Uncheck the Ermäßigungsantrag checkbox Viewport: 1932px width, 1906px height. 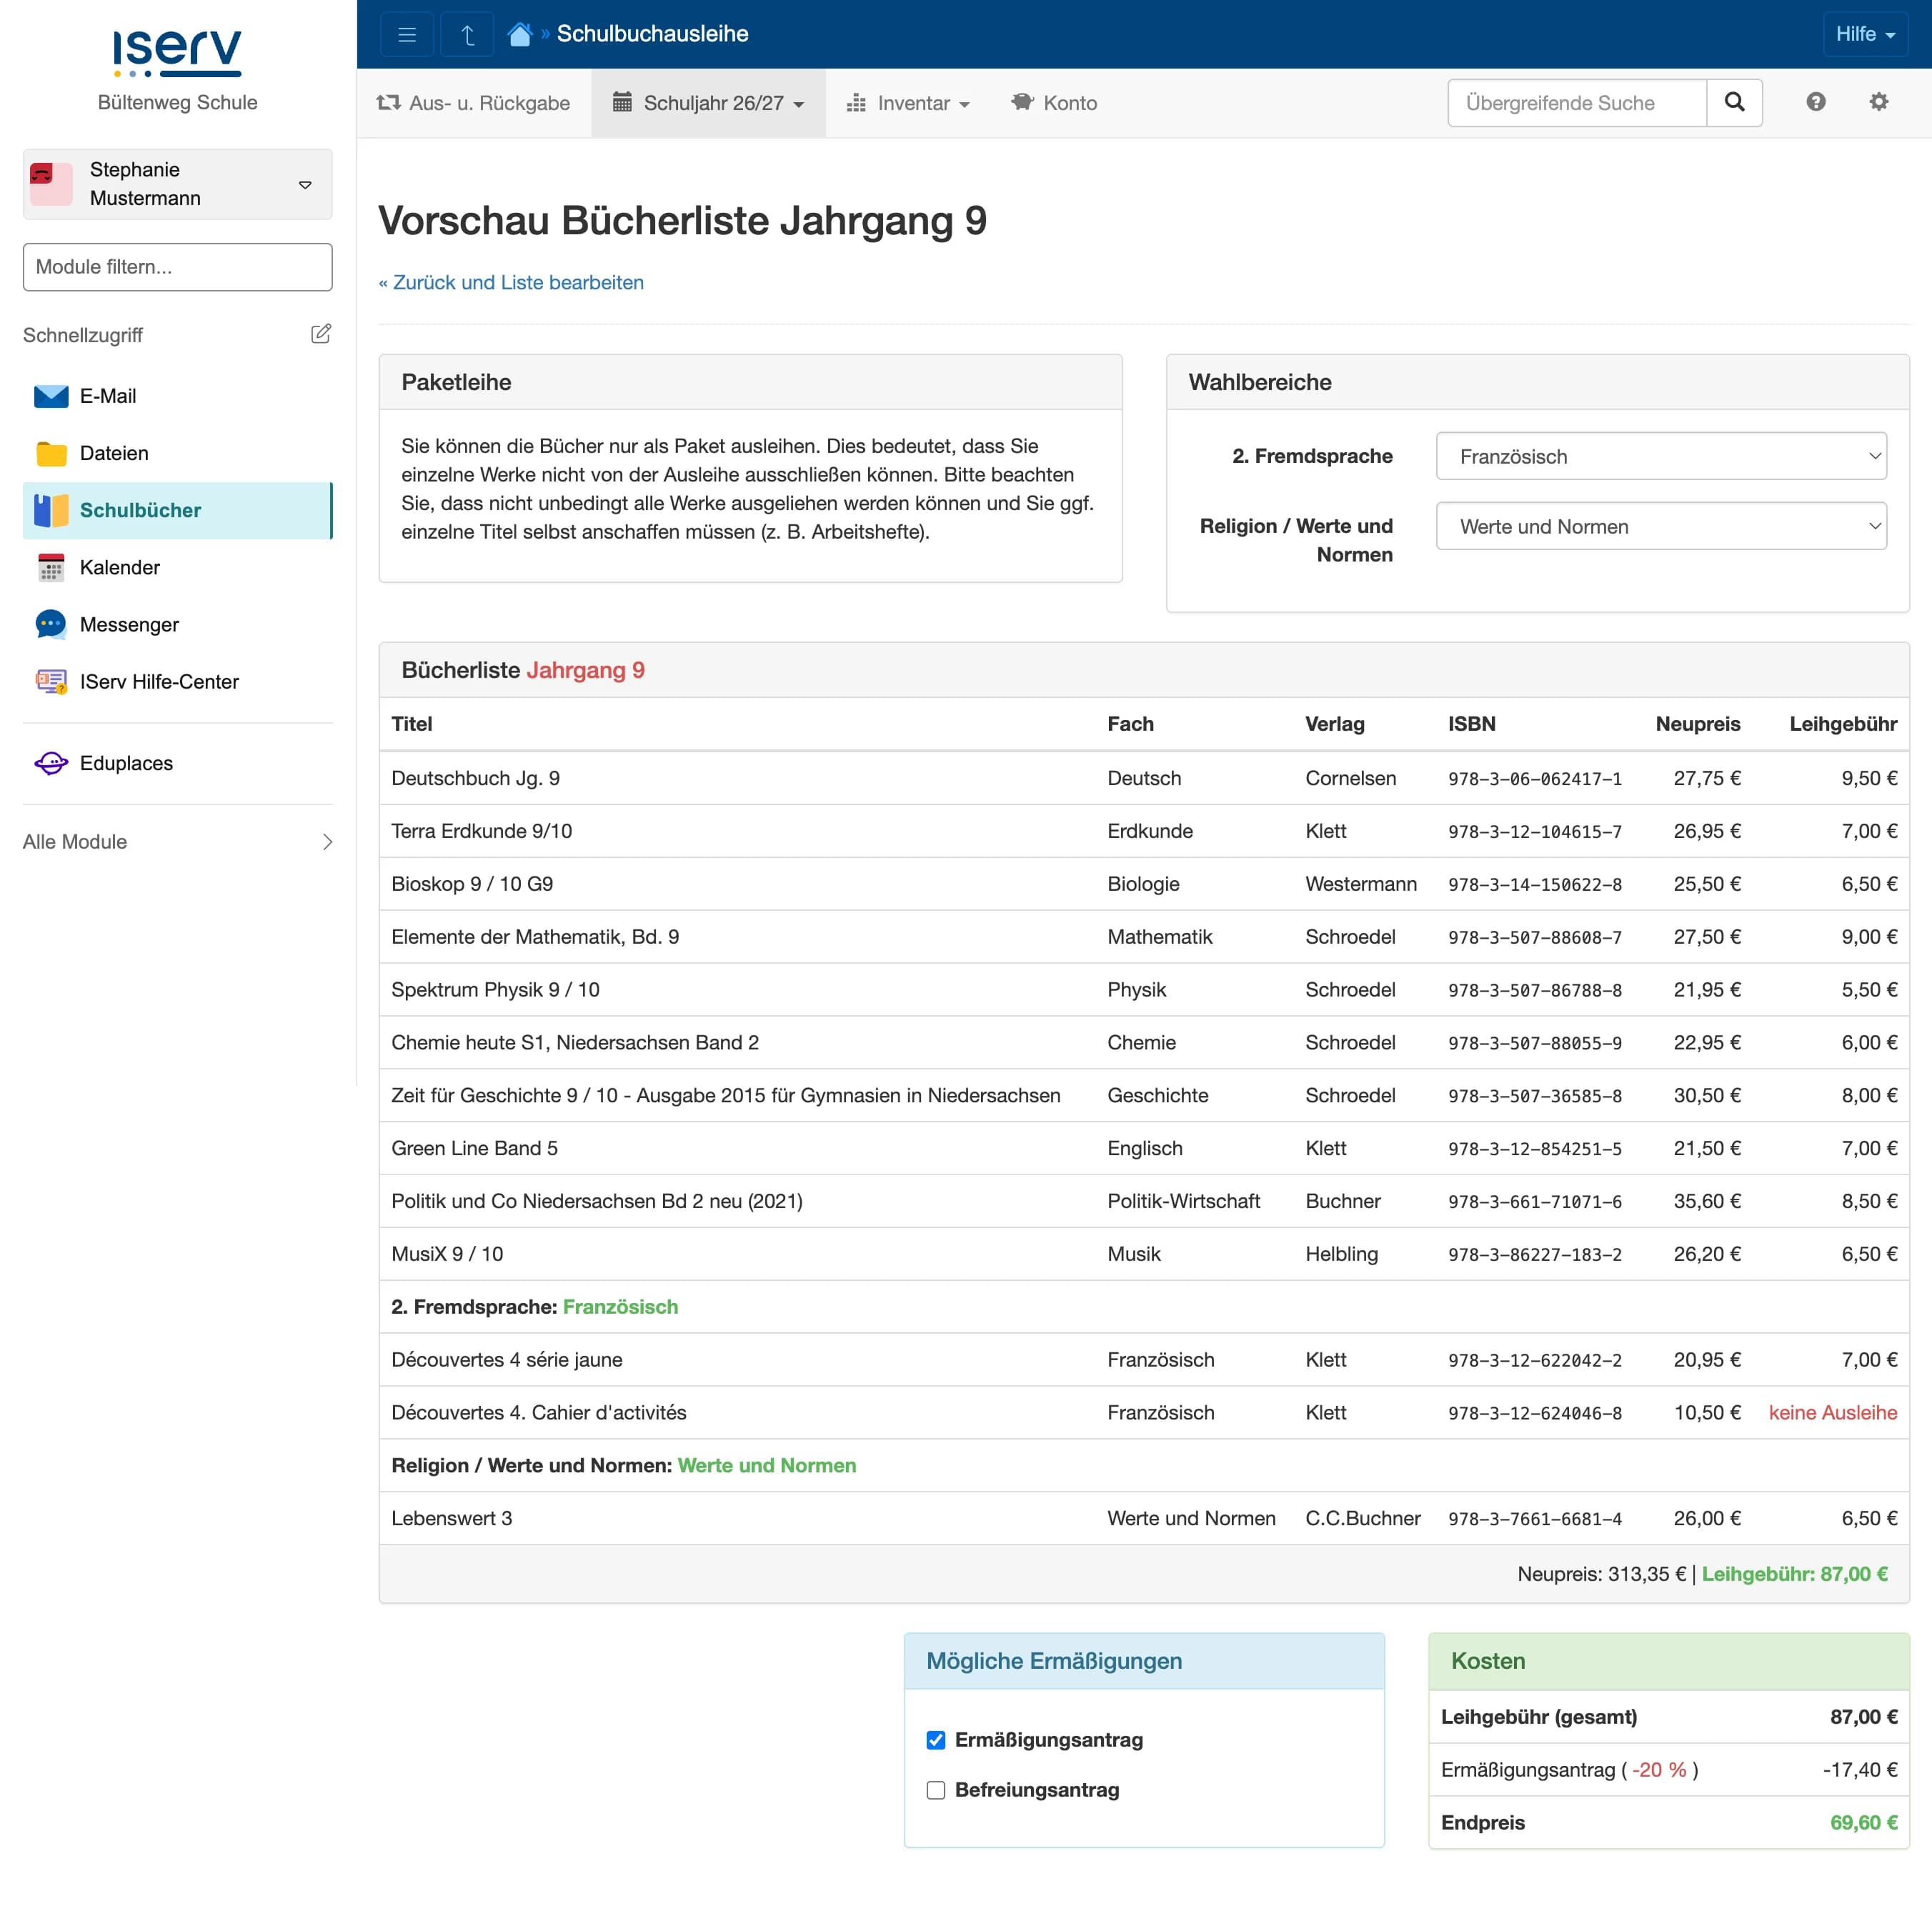click(x=935, y=1740)
